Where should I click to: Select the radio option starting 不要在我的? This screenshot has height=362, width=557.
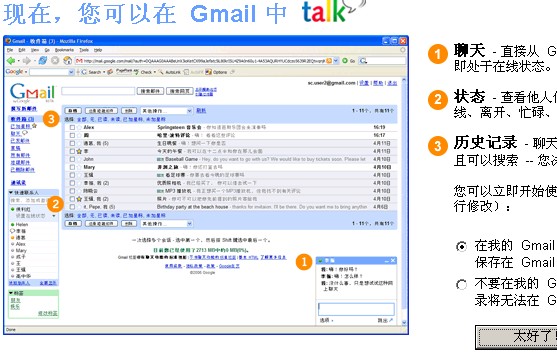point(461,284)
